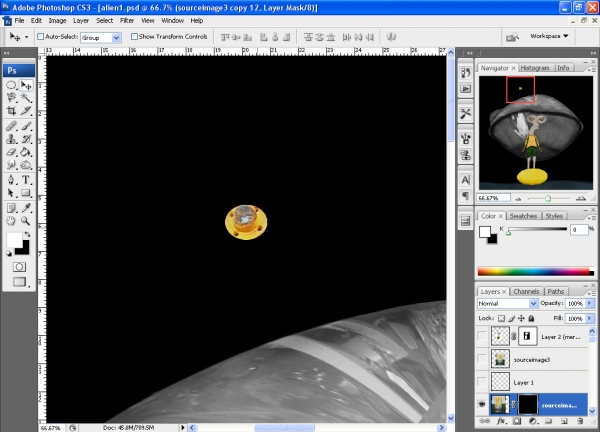Toggle lock transparent pixels
The height and width of the screenshot is (432, 600).
pyautogui.click(x=501, y=318)
